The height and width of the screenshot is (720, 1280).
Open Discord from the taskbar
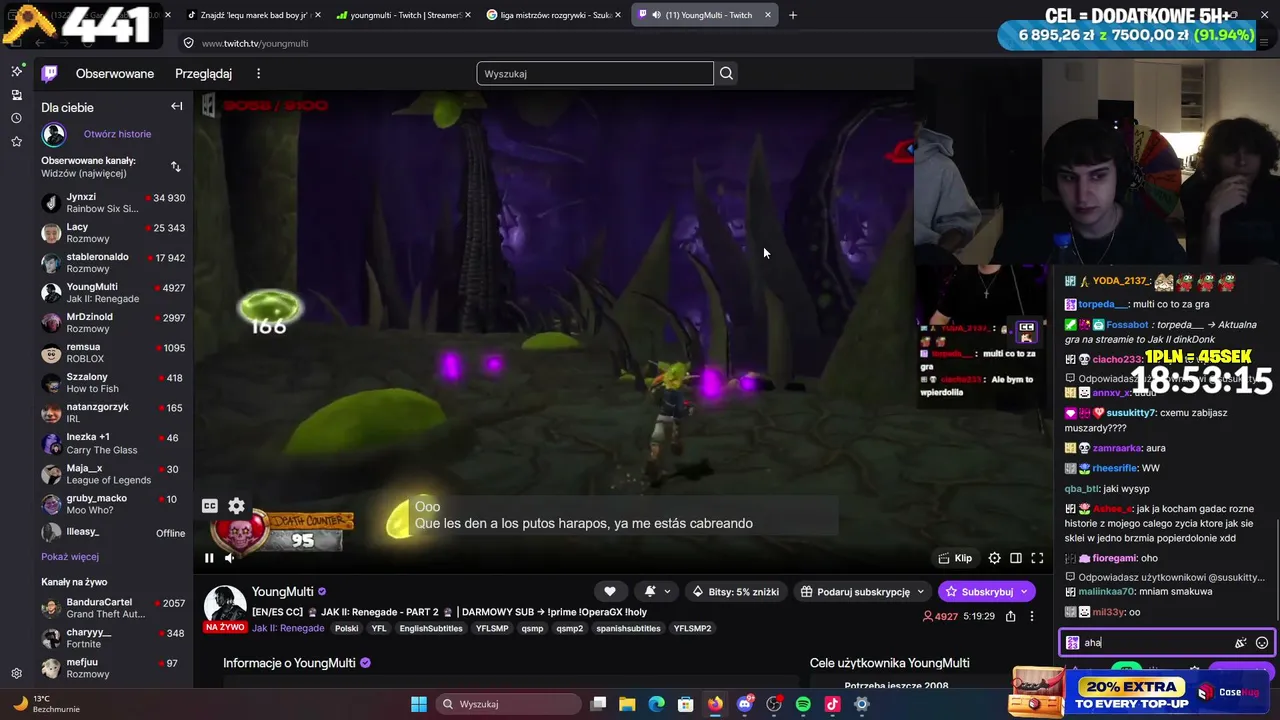click(745, 704)
